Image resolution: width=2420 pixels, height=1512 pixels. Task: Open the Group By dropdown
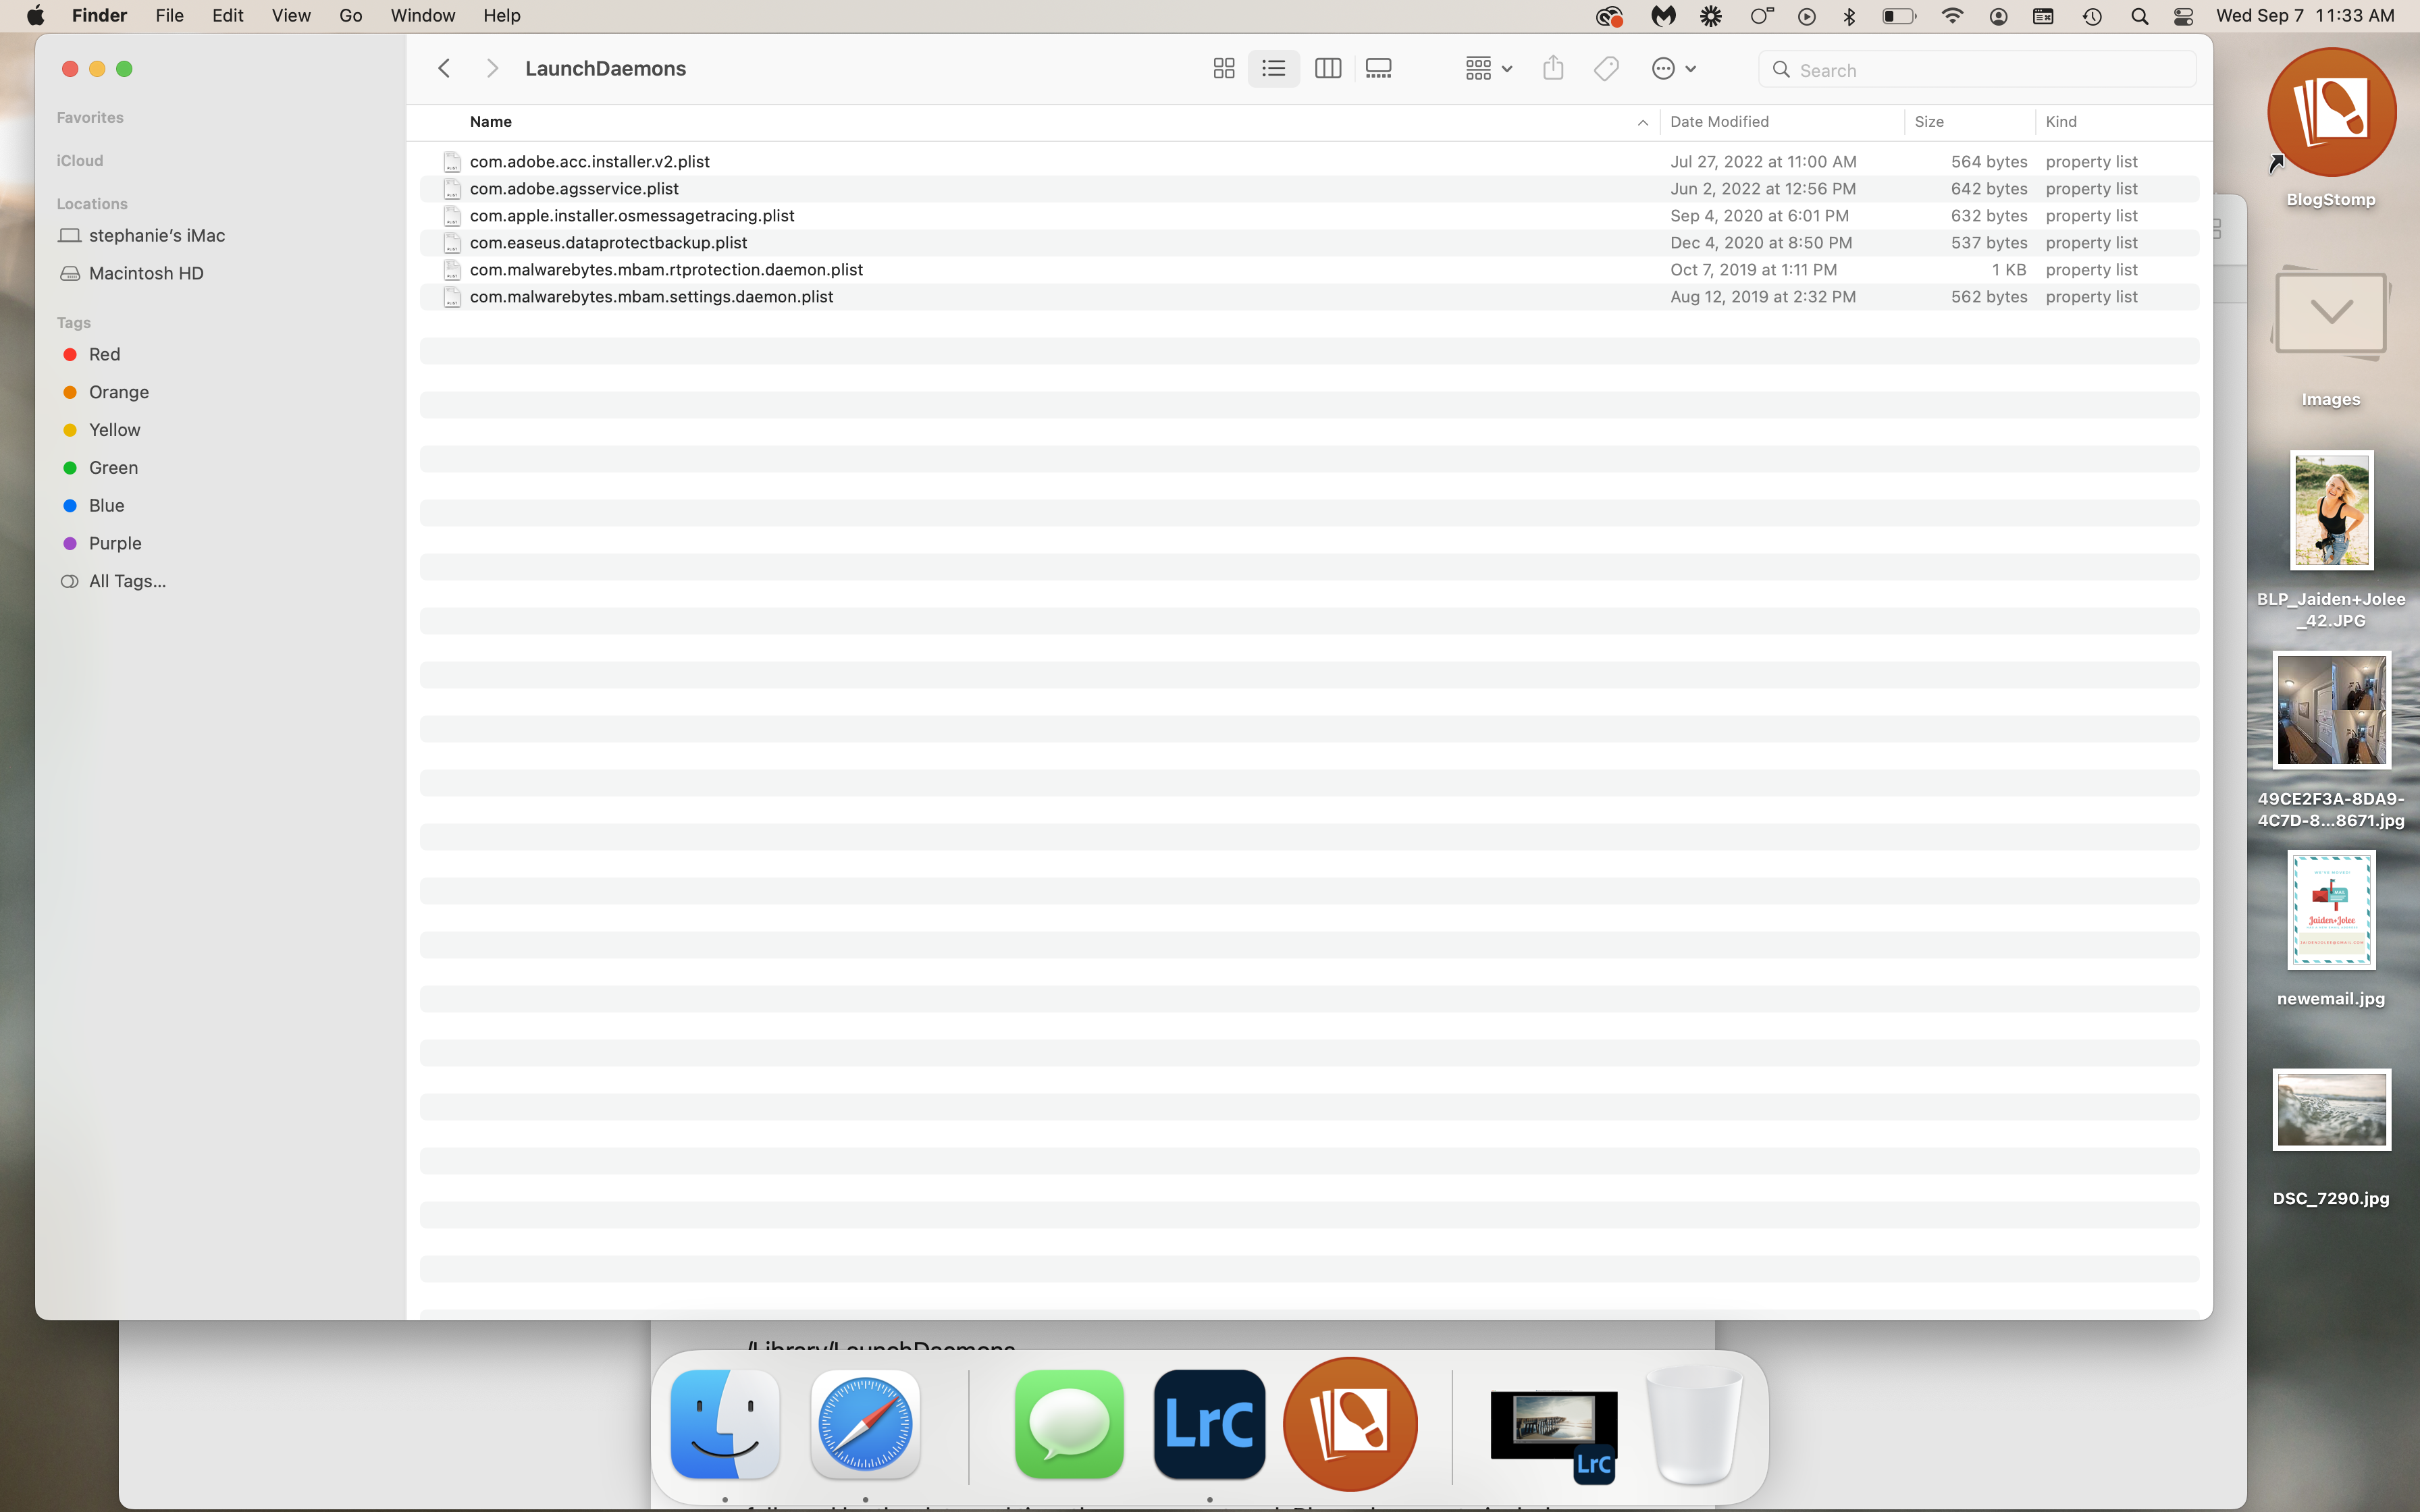click(1488, 69)
